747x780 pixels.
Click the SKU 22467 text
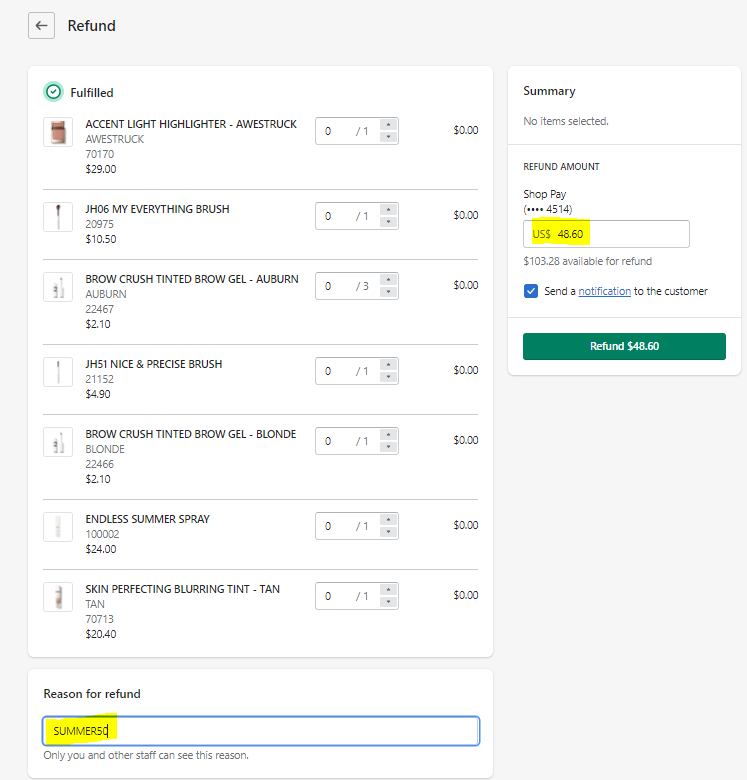click(99, 309)
